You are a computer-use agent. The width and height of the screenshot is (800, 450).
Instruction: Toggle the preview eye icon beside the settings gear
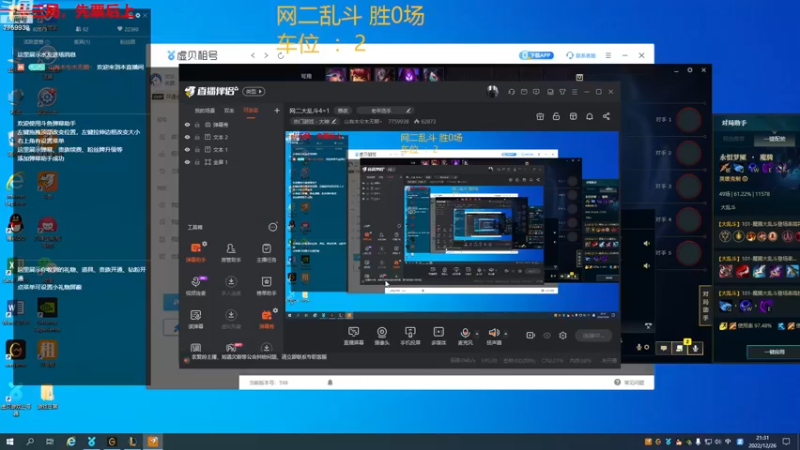(546, 335)
